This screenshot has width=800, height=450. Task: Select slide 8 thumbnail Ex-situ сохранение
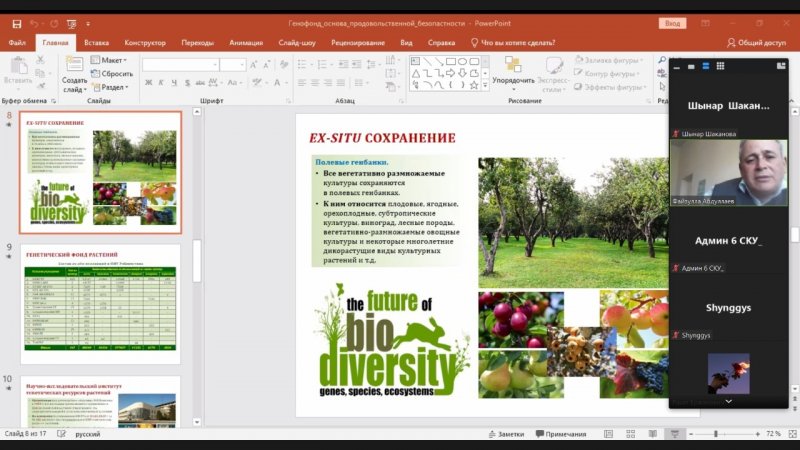click(101, 173)
